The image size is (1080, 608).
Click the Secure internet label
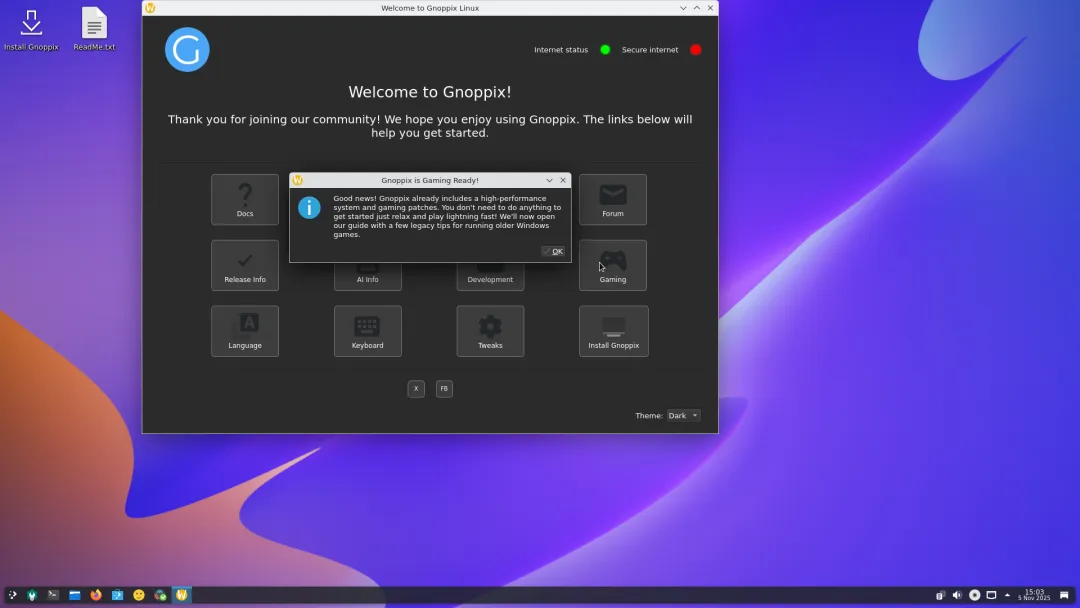point(650,50)
